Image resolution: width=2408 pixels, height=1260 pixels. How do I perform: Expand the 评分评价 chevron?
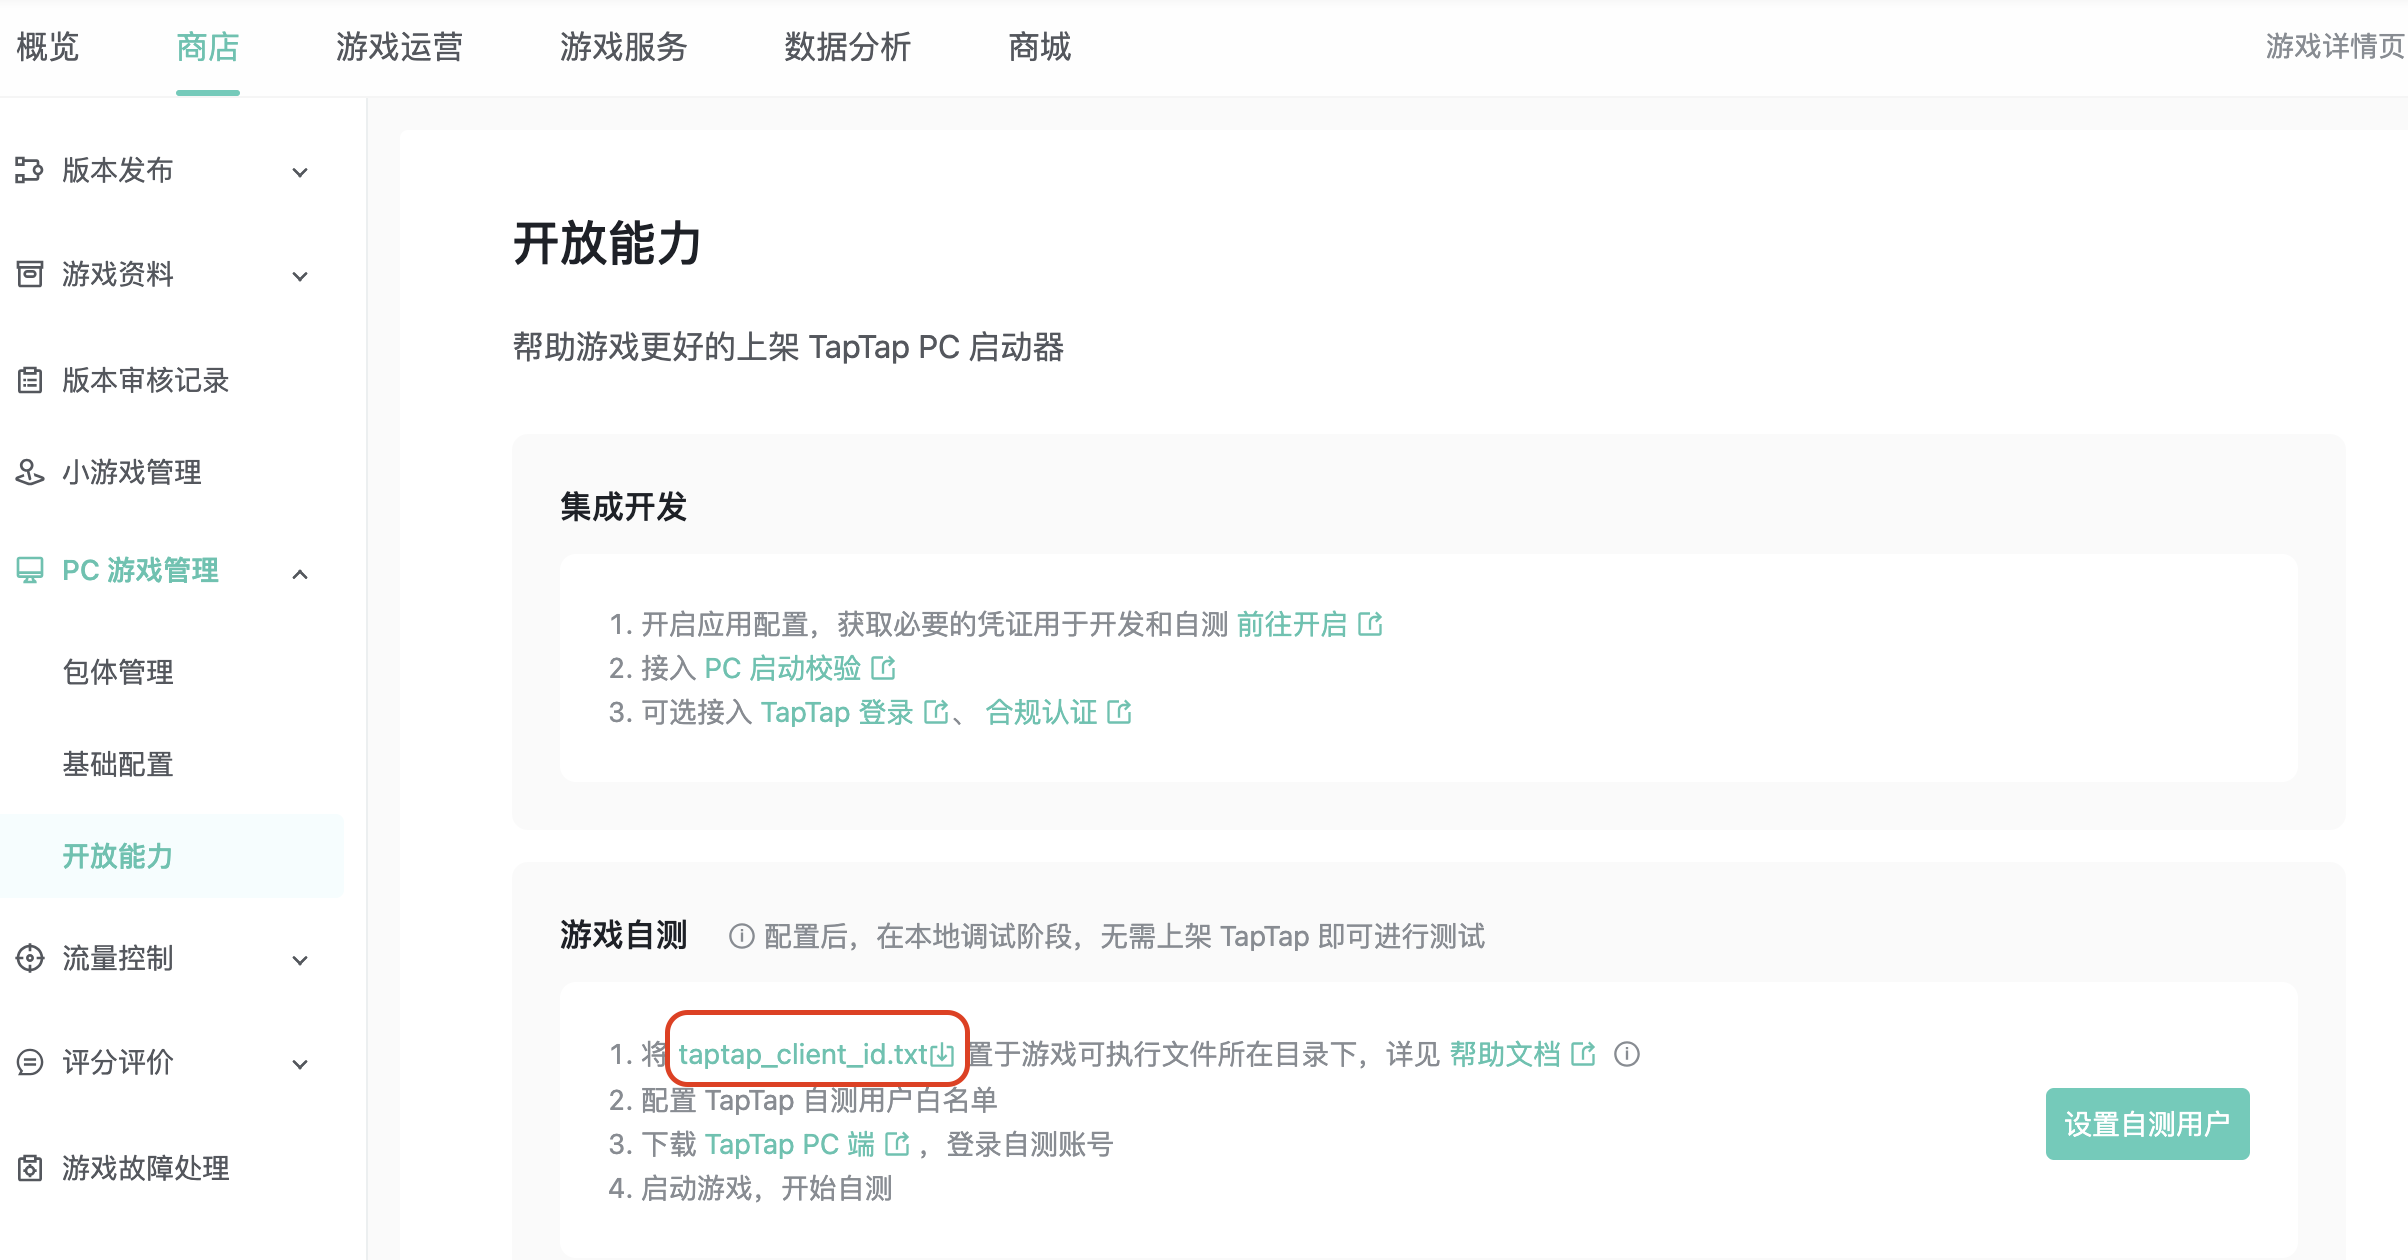tap(299, 1064)
